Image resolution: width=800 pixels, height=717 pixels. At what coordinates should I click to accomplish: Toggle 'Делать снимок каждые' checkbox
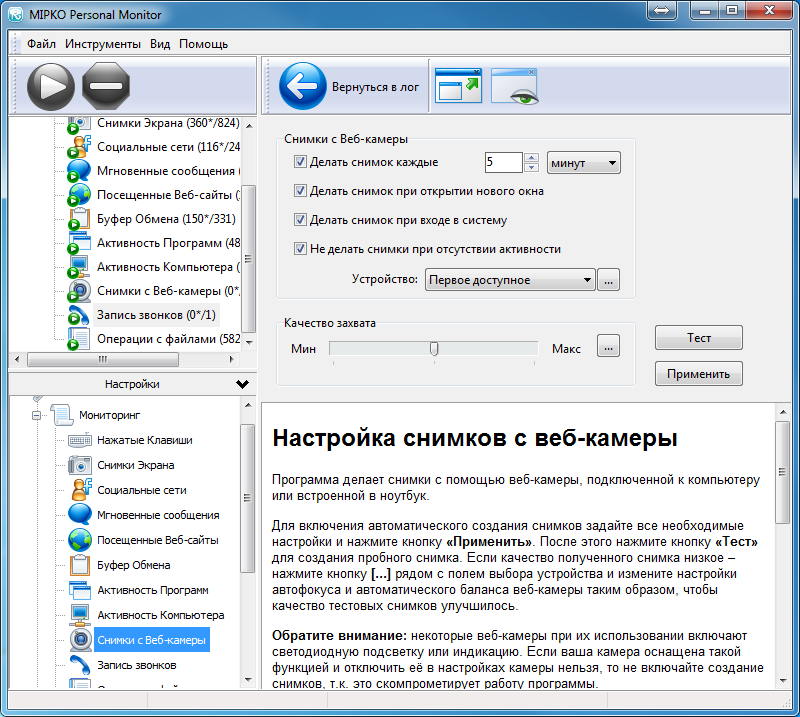[x=300, y=162]
